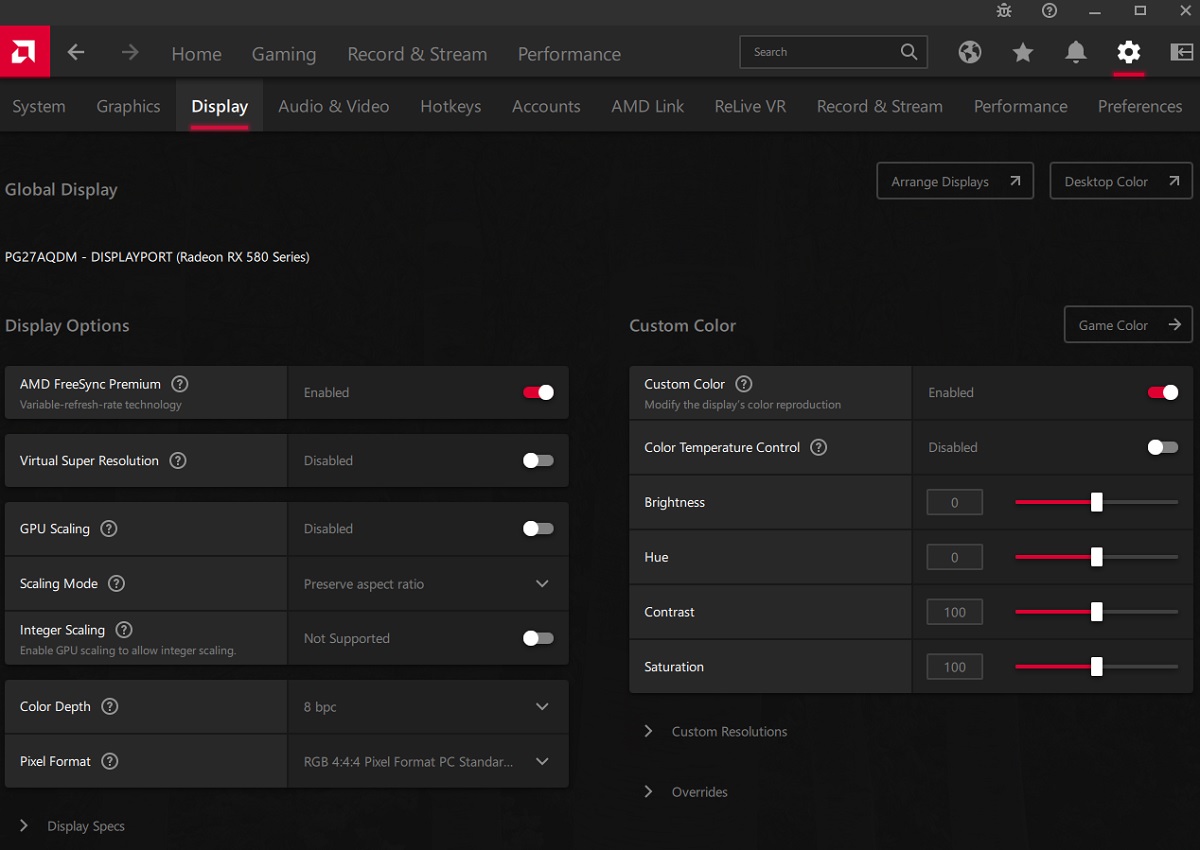Enable GPU Scaling toggle
The image size is (1200, 850).
coord(538,529)
